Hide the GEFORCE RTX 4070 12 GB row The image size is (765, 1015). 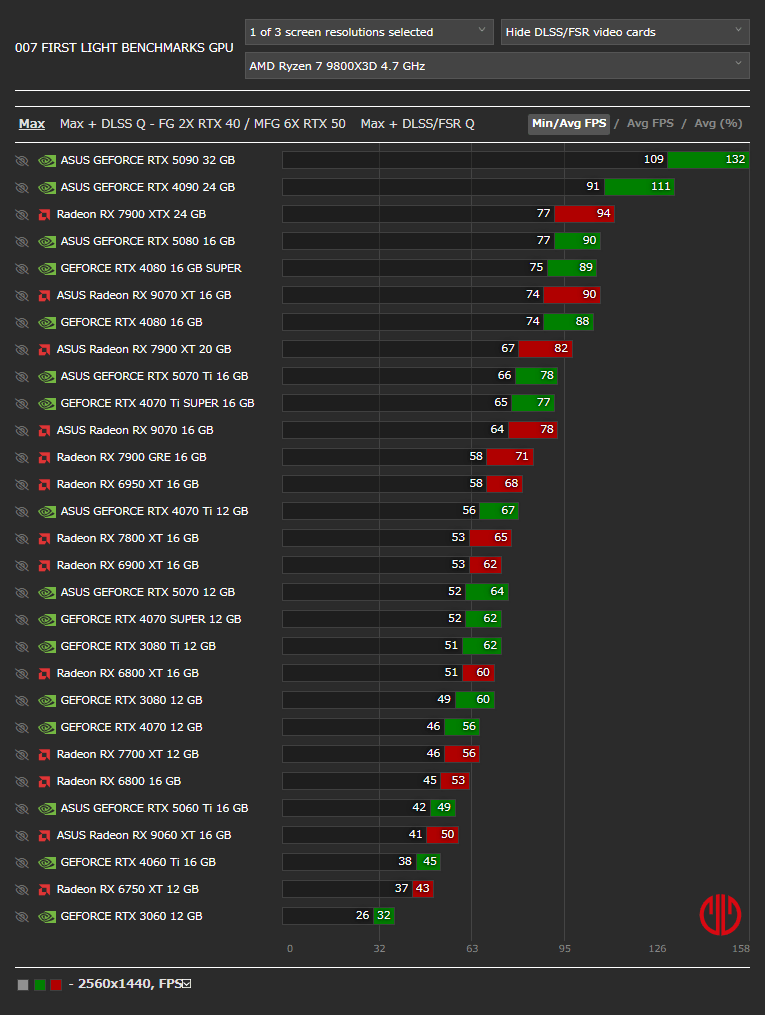(22, 728)
